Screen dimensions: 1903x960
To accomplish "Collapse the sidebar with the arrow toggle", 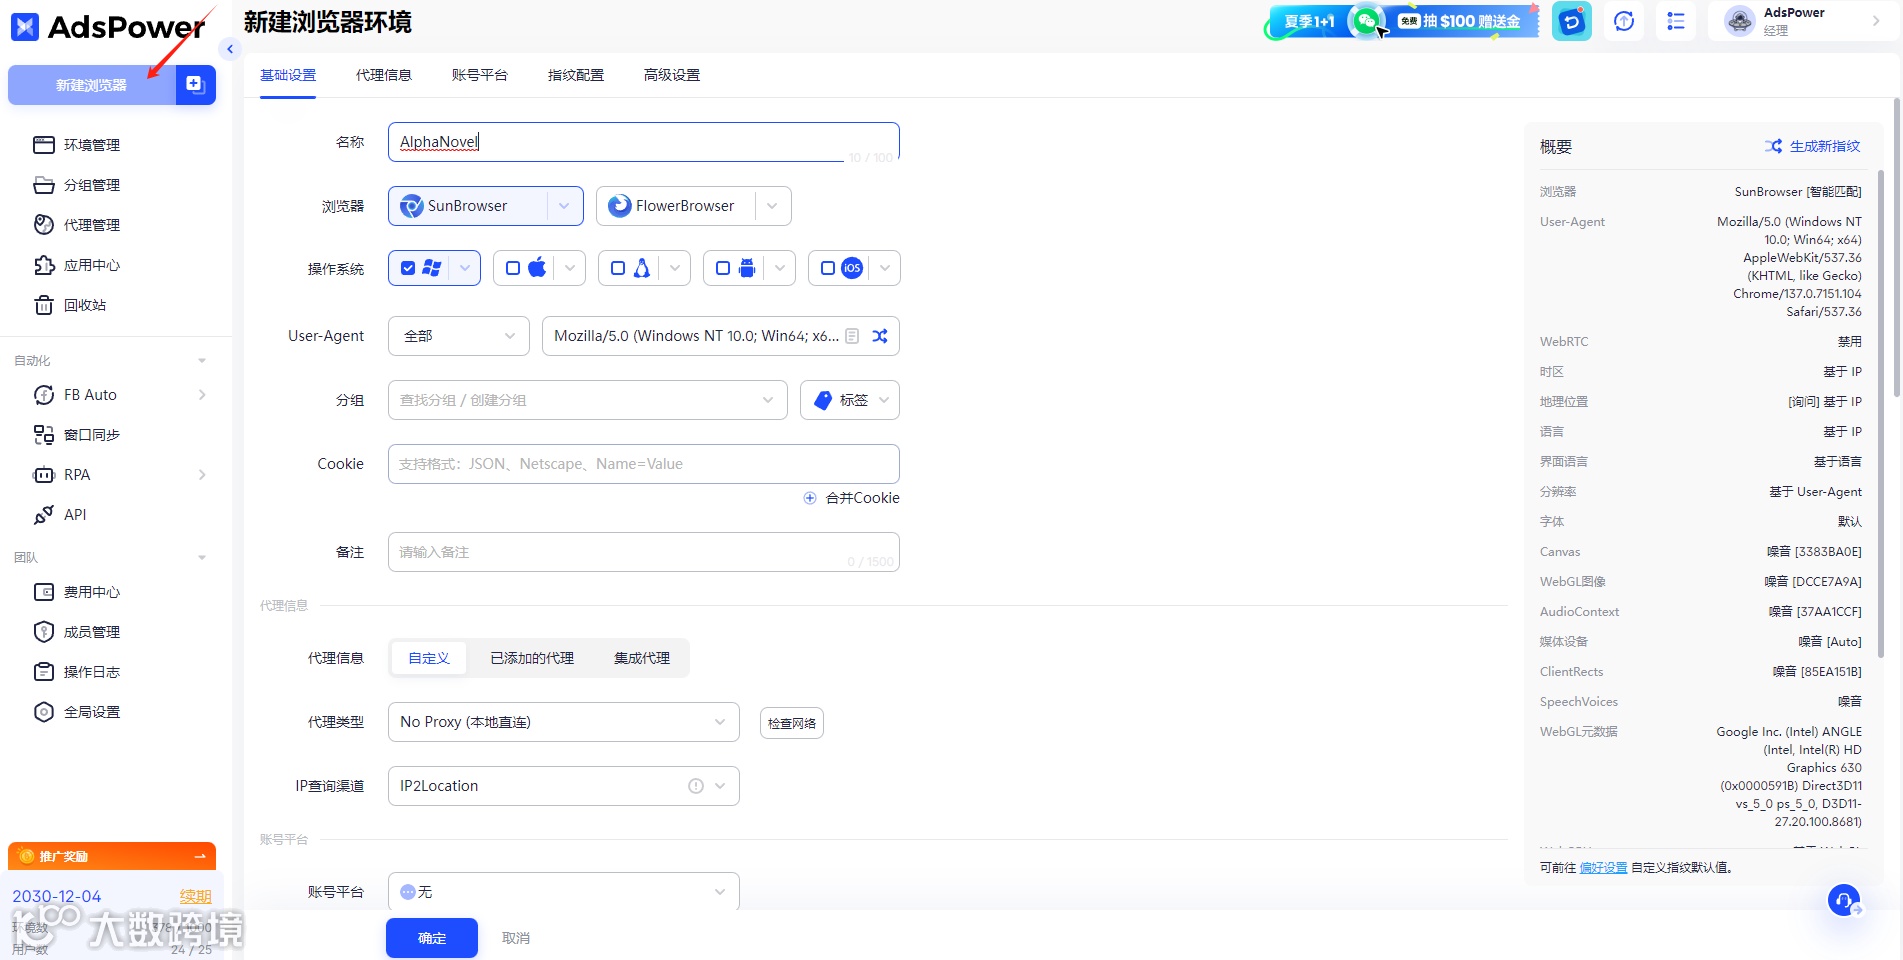I will coord(230,49).
